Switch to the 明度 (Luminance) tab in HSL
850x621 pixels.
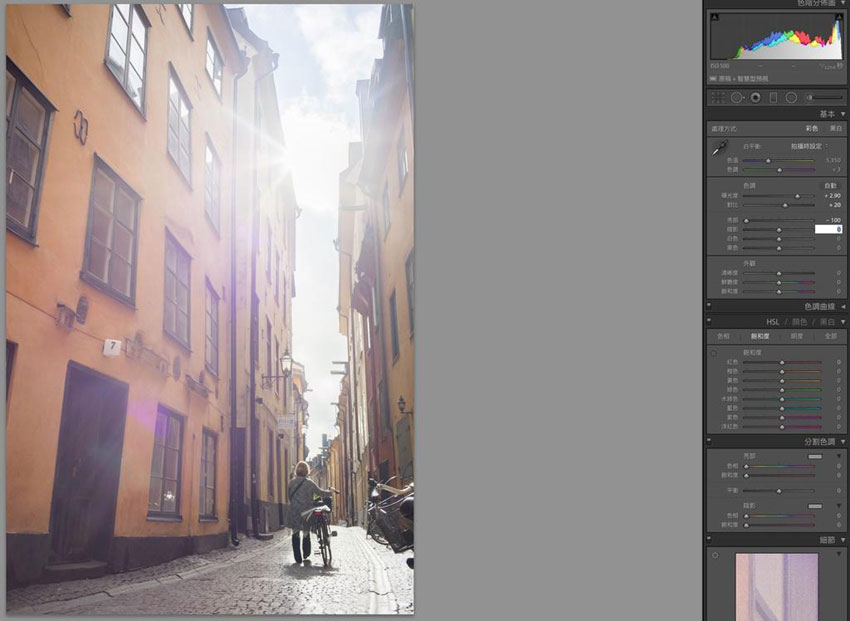(x=796, y=337)
